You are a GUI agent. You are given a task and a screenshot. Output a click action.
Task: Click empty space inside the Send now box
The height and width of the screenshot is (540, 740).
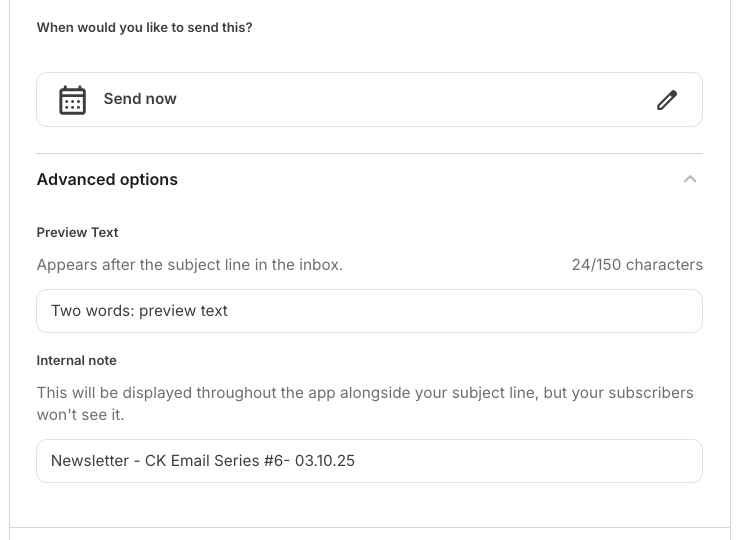pyautogui.click(x=415, y=100)
